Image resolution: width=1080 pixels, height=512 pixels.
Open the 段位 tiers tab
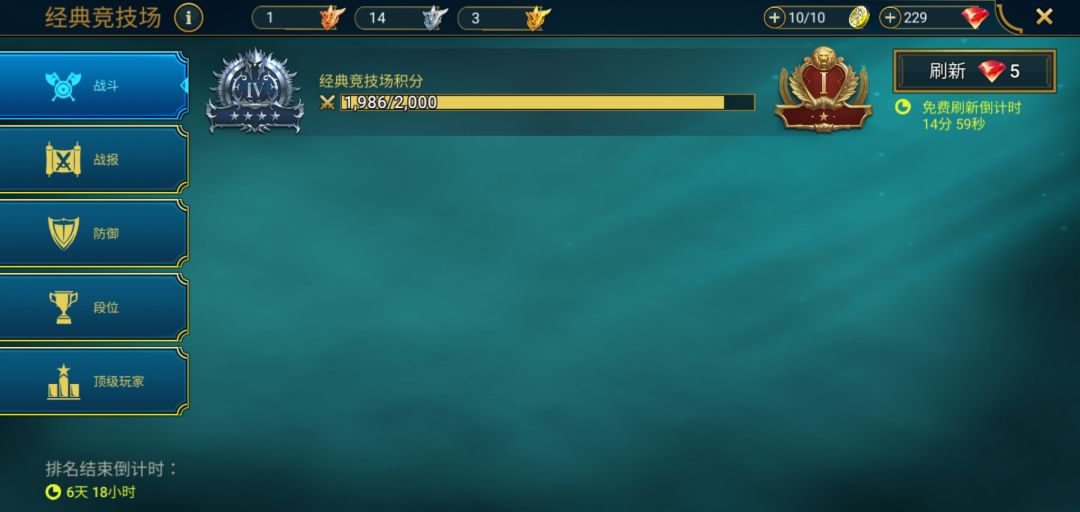tap(93, 307)
